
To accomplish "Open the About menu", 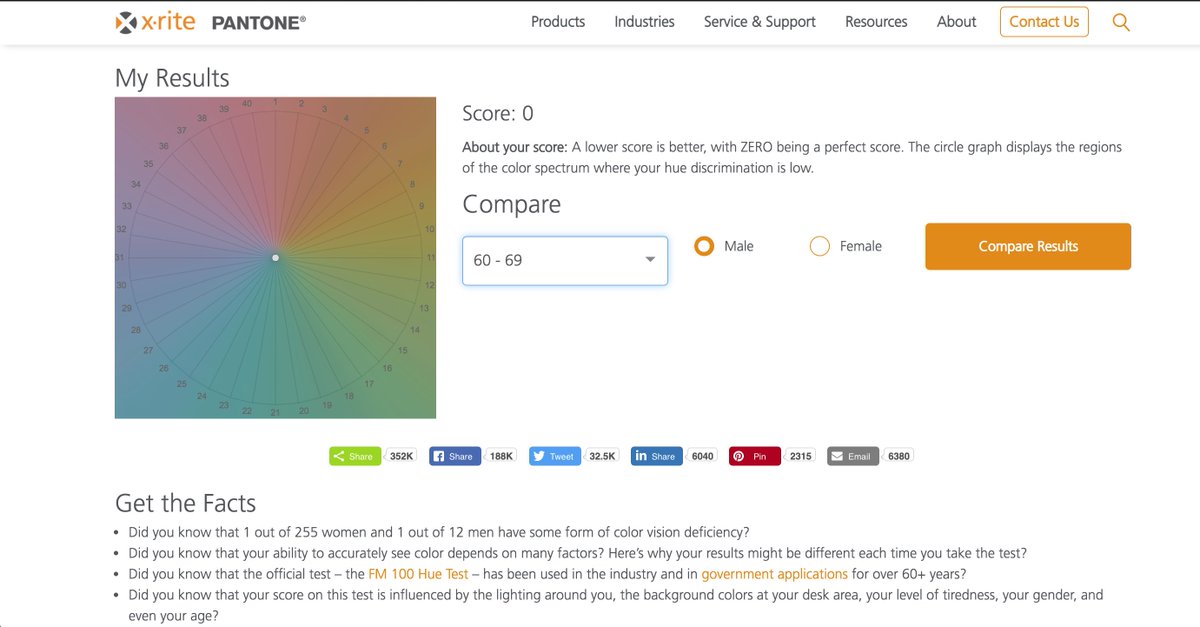I will [956, 22].
